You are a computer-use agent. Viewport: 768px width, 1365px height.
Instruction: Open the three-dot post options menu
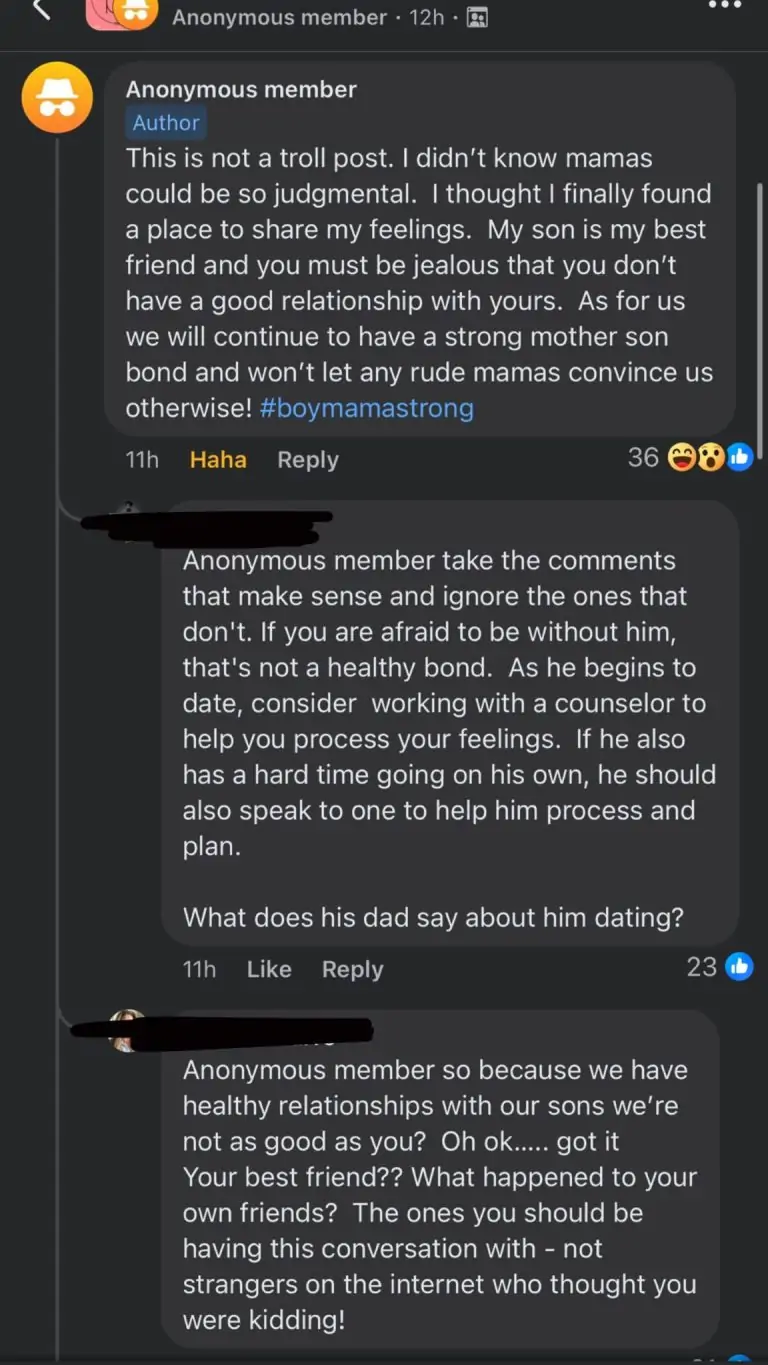724,6
